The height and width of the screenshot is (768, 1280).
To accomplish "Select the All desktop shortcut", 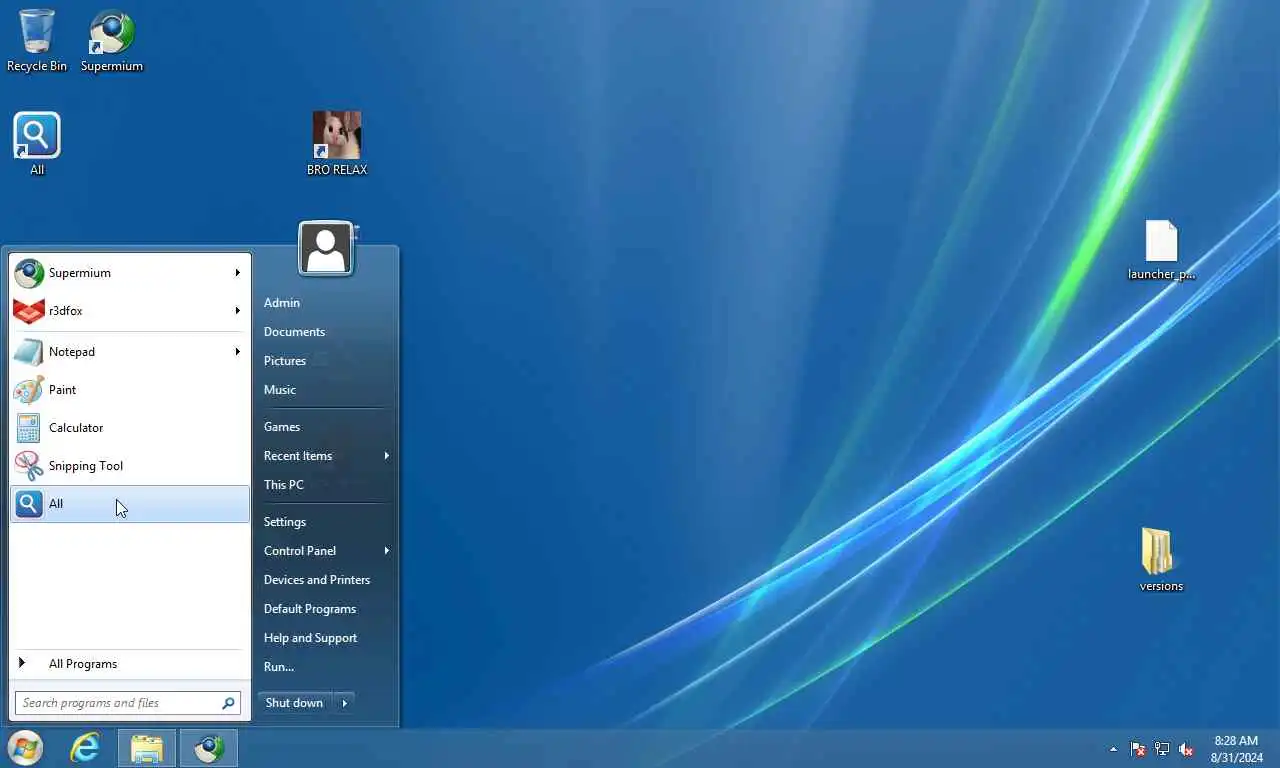I will point(37,144).
